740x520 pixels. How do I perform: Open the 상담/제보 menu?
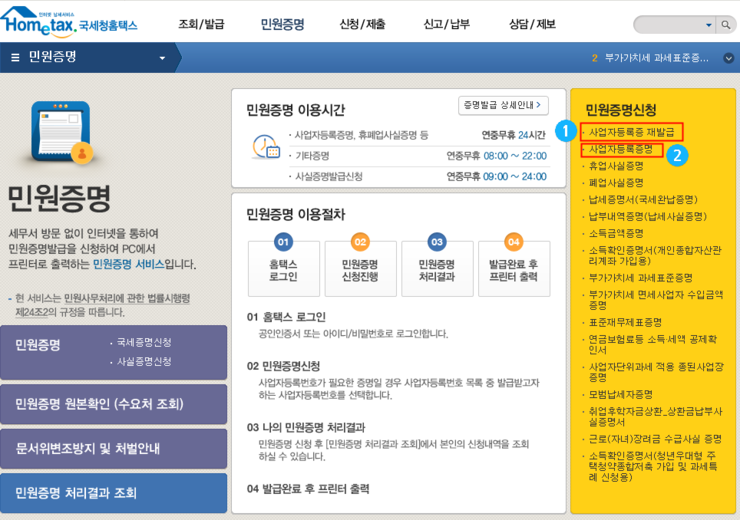coord(532,24)
